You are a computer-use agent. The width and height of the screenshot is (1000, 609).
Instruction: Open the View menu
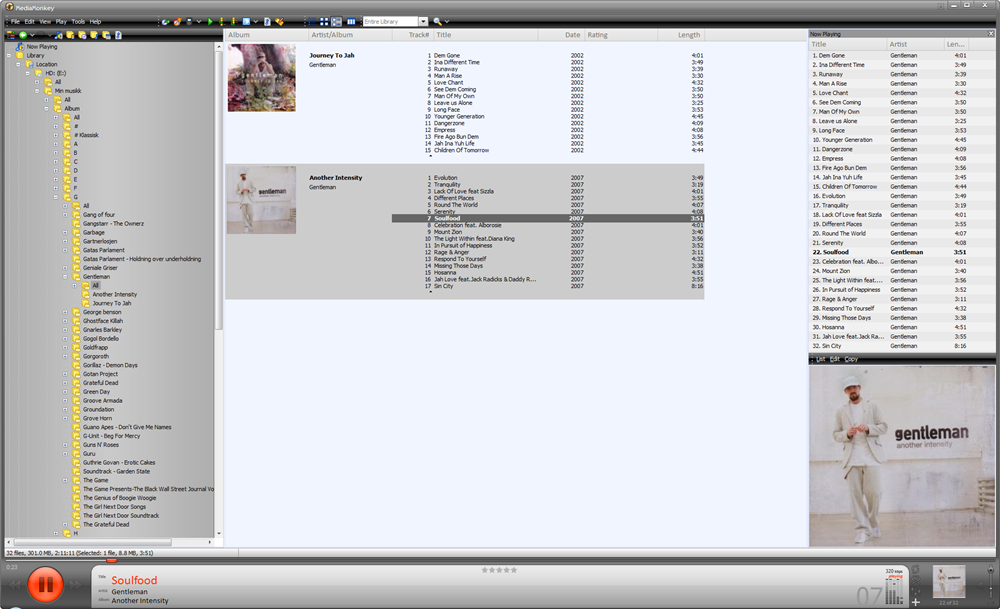(45, 22)
